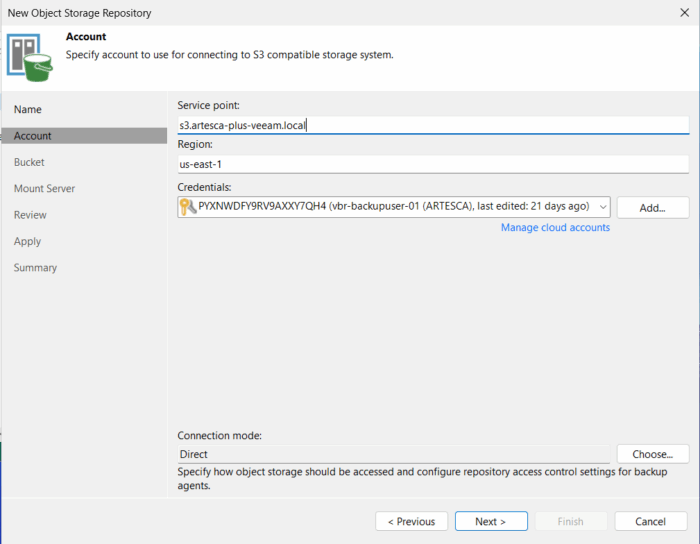Click into the Region field us-east-1
This screenshot has height=544, width=700.
click(x=433, y=164)
